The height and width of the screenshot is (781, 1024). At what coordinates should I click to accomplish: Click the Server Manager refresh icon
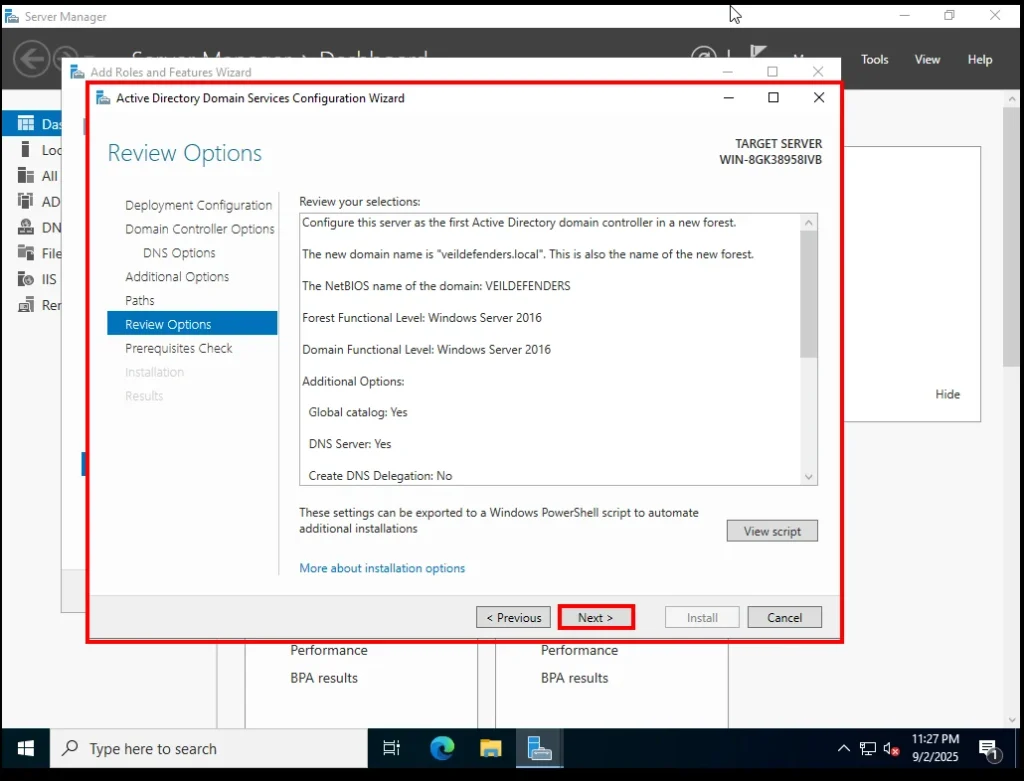pos(703,54)
